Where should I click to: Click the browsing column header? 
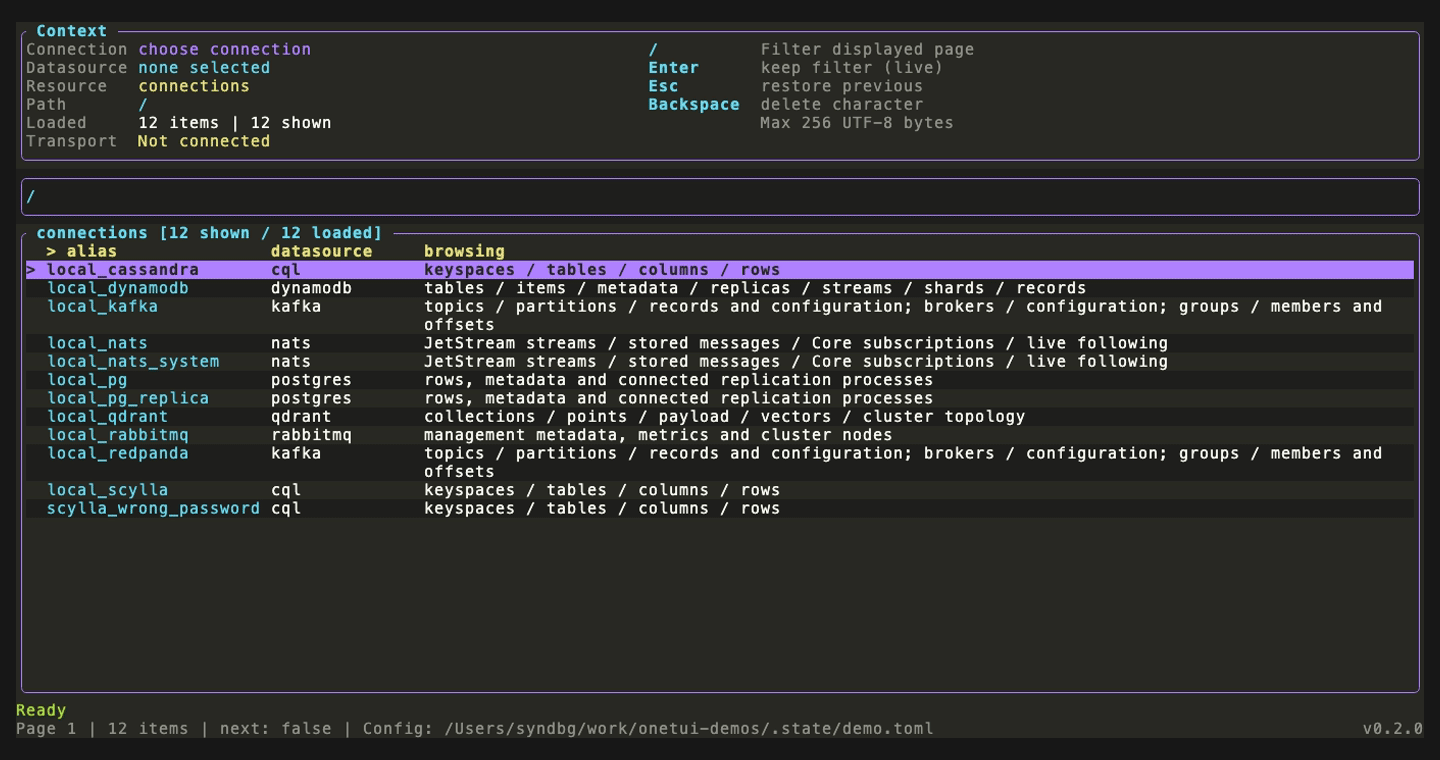pyautogui.click(x=464, y=251)
